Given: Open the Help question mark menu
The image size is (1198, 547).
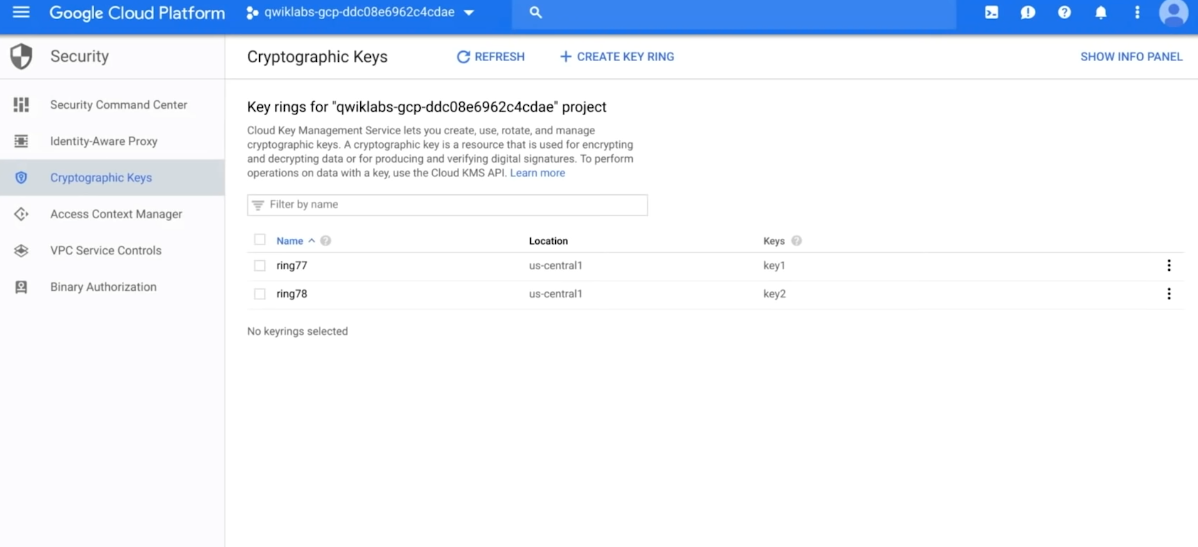Looking at the screenshot, I should coord(1064,12).
